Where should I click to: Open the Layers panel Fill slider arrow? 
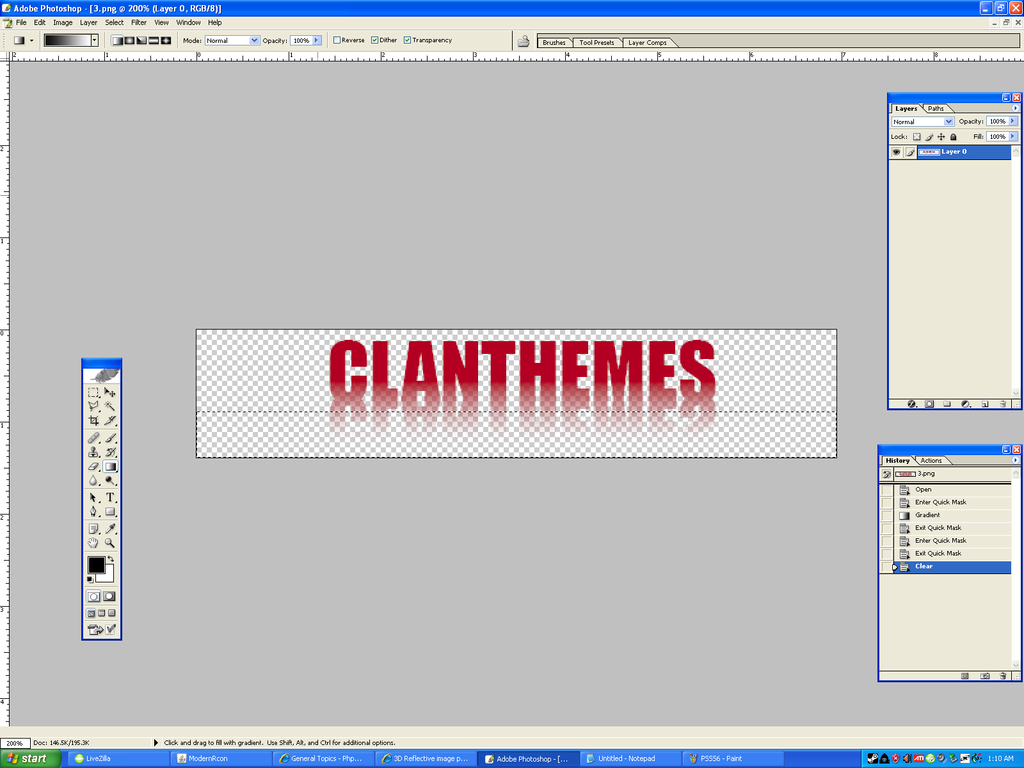1013,136
